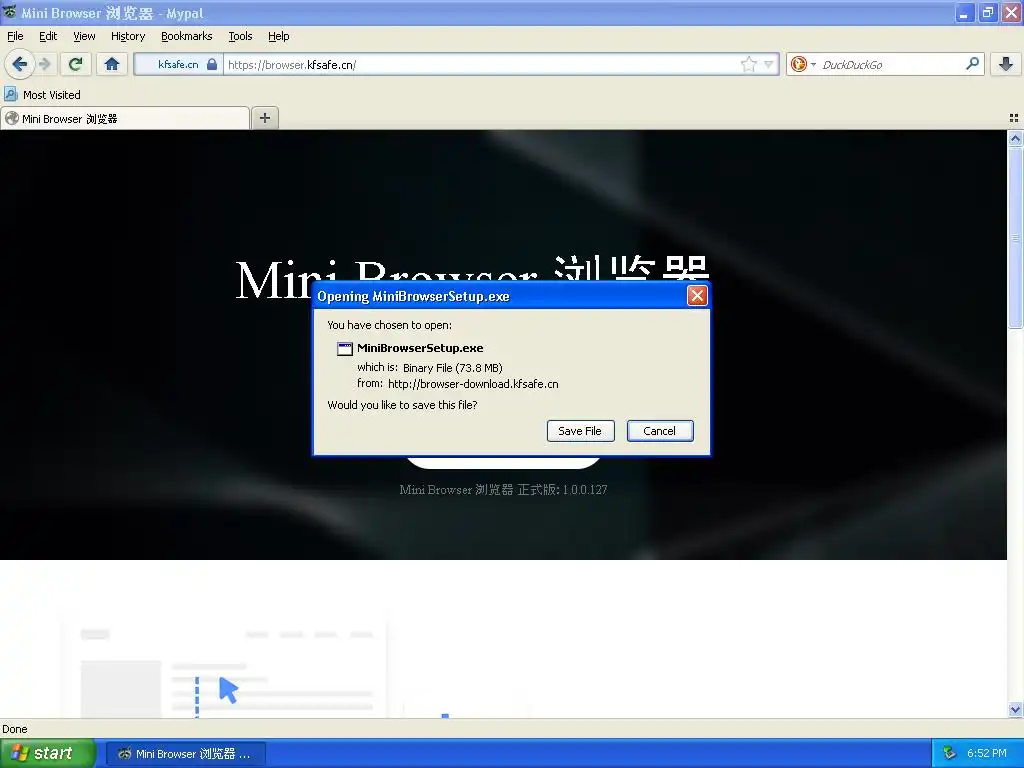Close the Opening MiniBrowserSetup.exe dialog
Image resolution: width=1024 pixels, height=768 pixels.
697,296
